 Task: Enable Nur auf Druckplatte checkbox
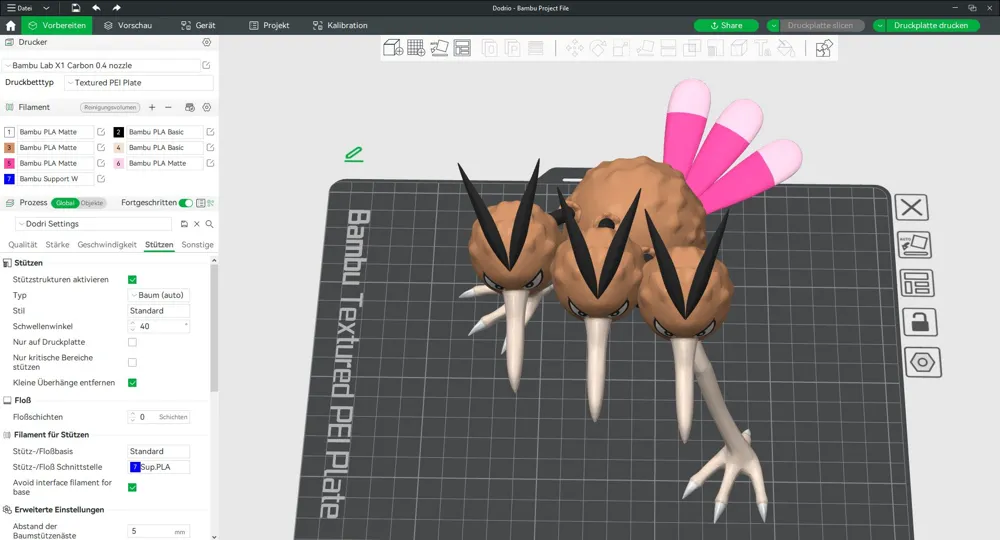point(133,342)
